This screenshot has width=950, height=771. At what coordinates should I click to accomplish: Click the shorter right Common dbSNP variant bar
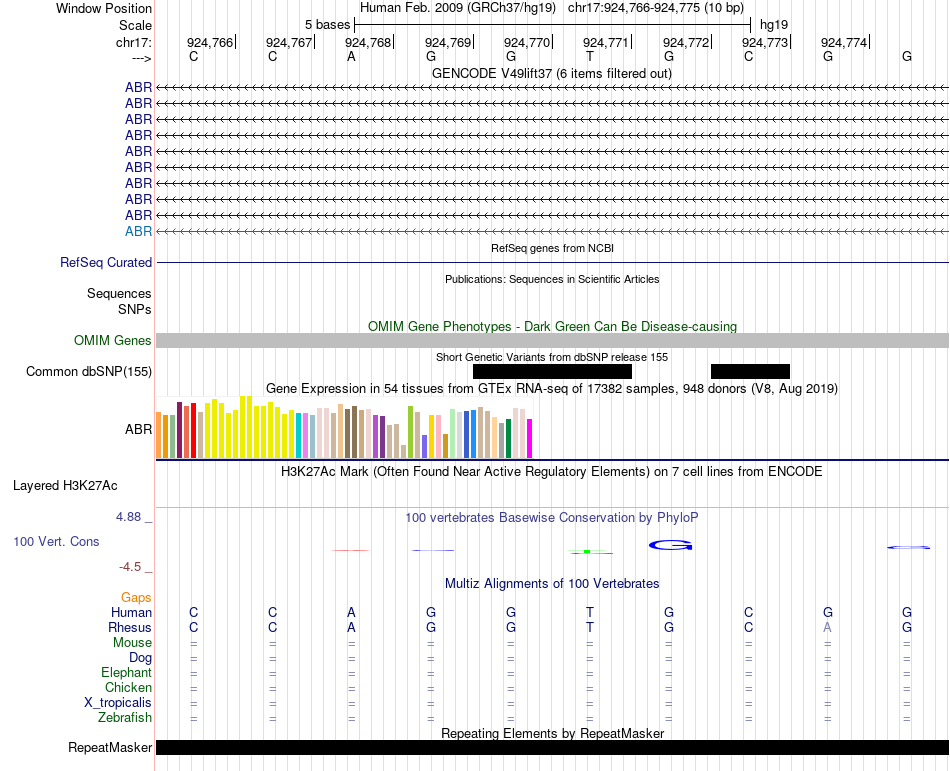pos(750,371)
